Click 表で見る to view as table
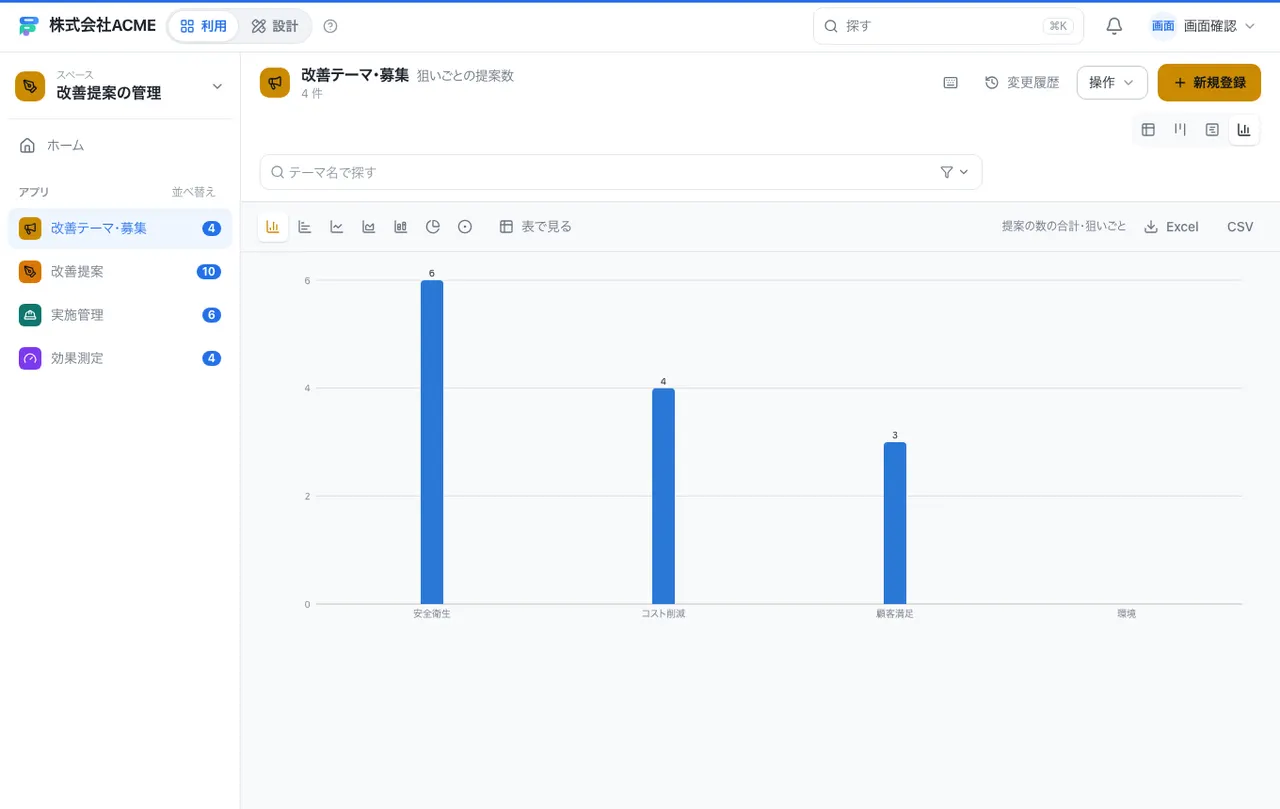The width and height of the screenshot is (1280, 809). pyautogui.click(x=536, y=227)
